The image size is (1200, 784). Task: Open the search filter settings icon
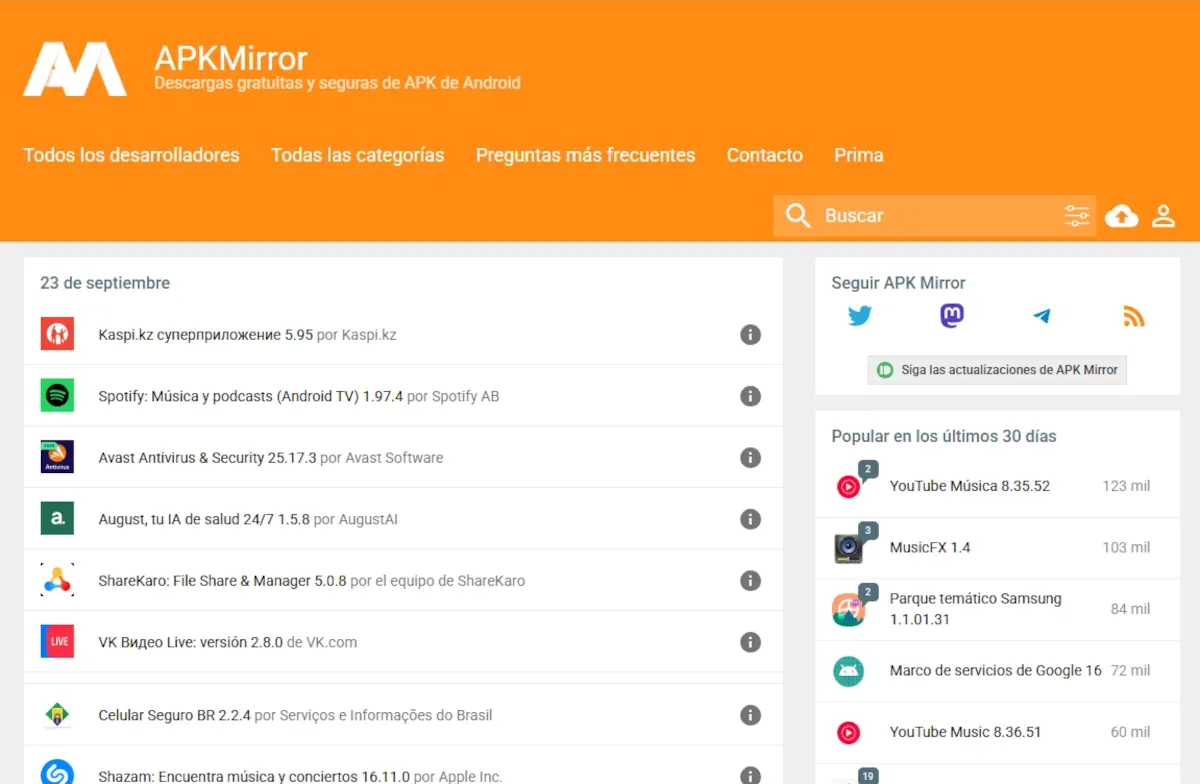1077,216
